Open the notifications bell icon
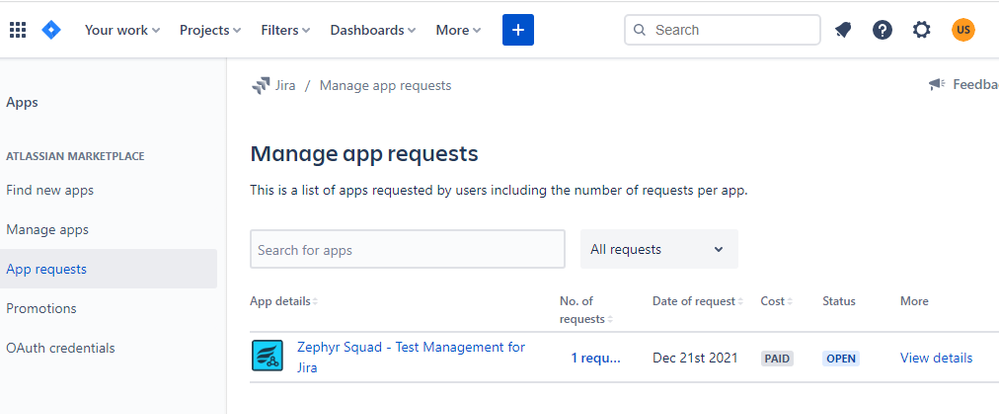 click(843, 30)
